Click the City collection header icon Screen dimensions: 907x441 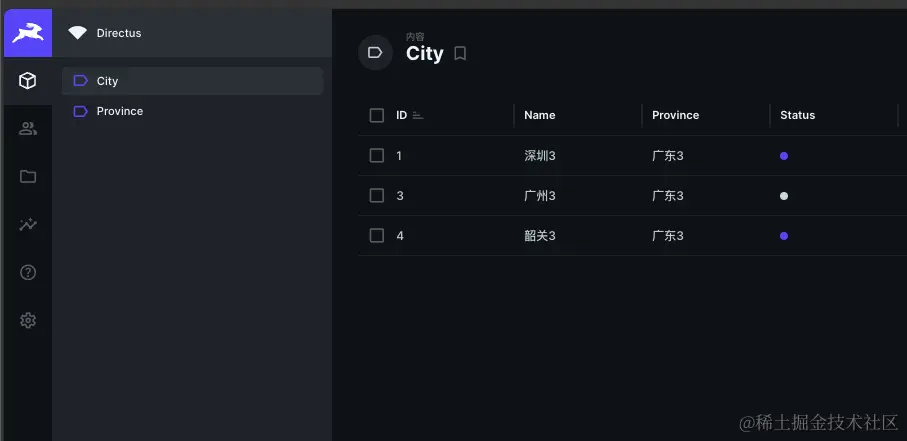[x=375, y=53]
